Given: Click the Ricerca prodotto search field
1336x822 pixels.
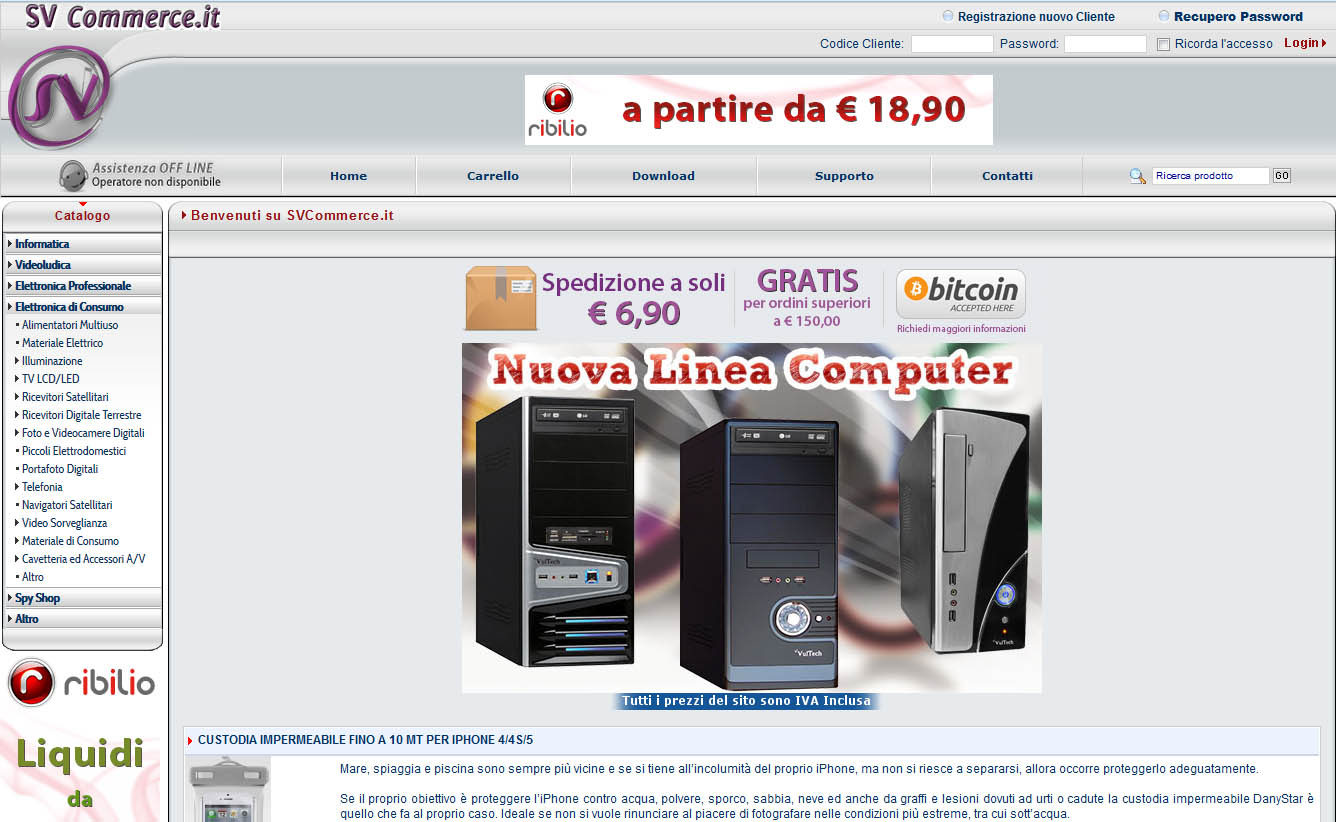Looking at the screenshot, I should point(1210,176).
